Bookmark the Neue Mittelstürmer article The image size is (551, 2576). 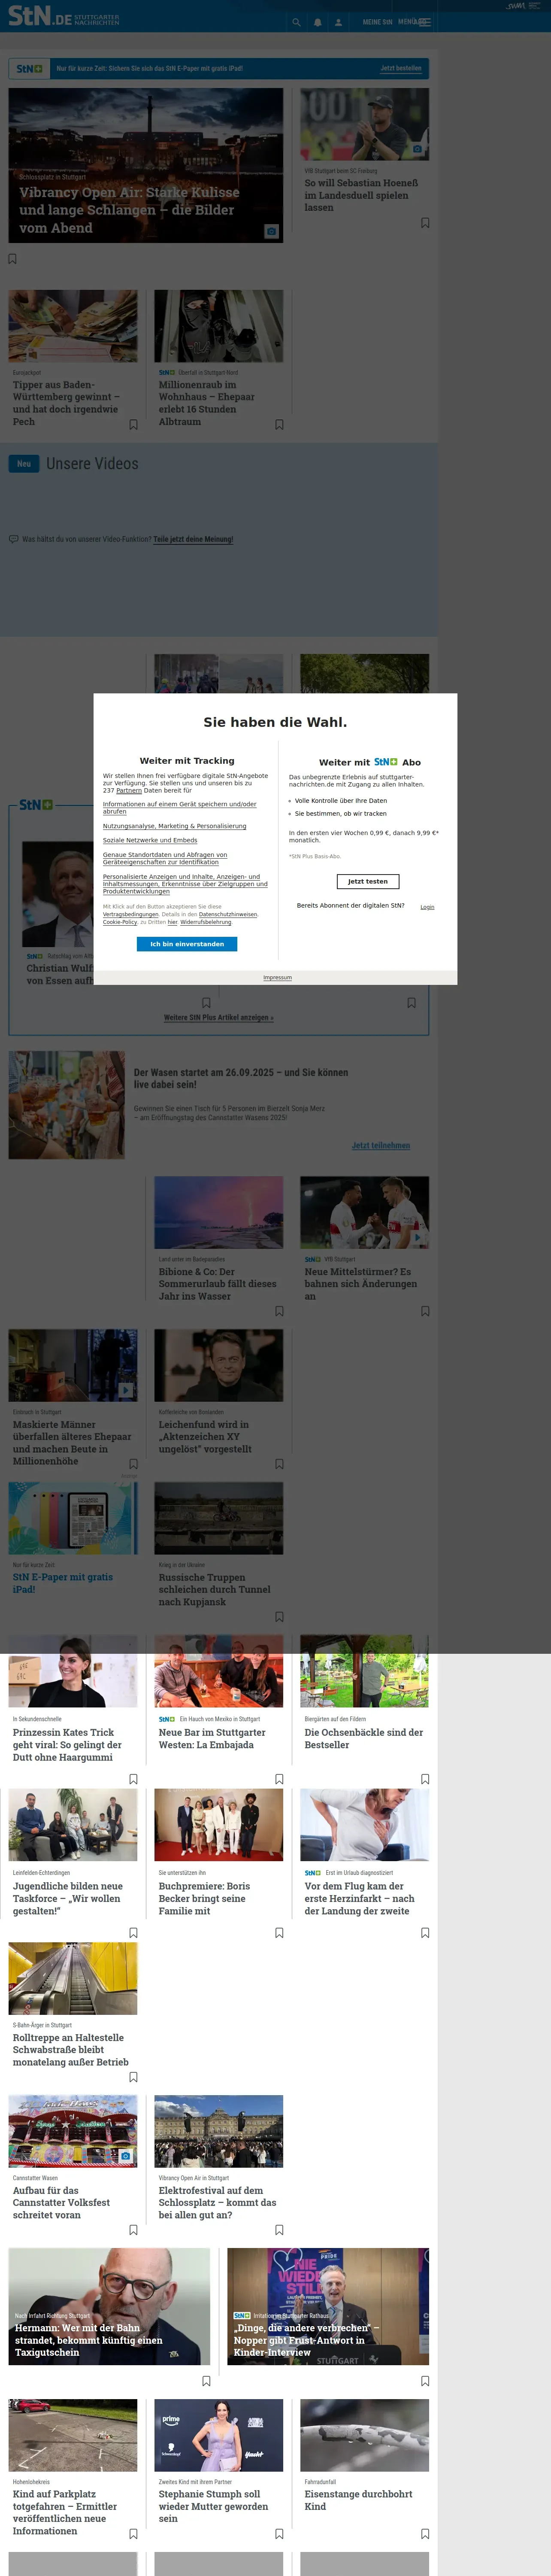point(425,1311)
